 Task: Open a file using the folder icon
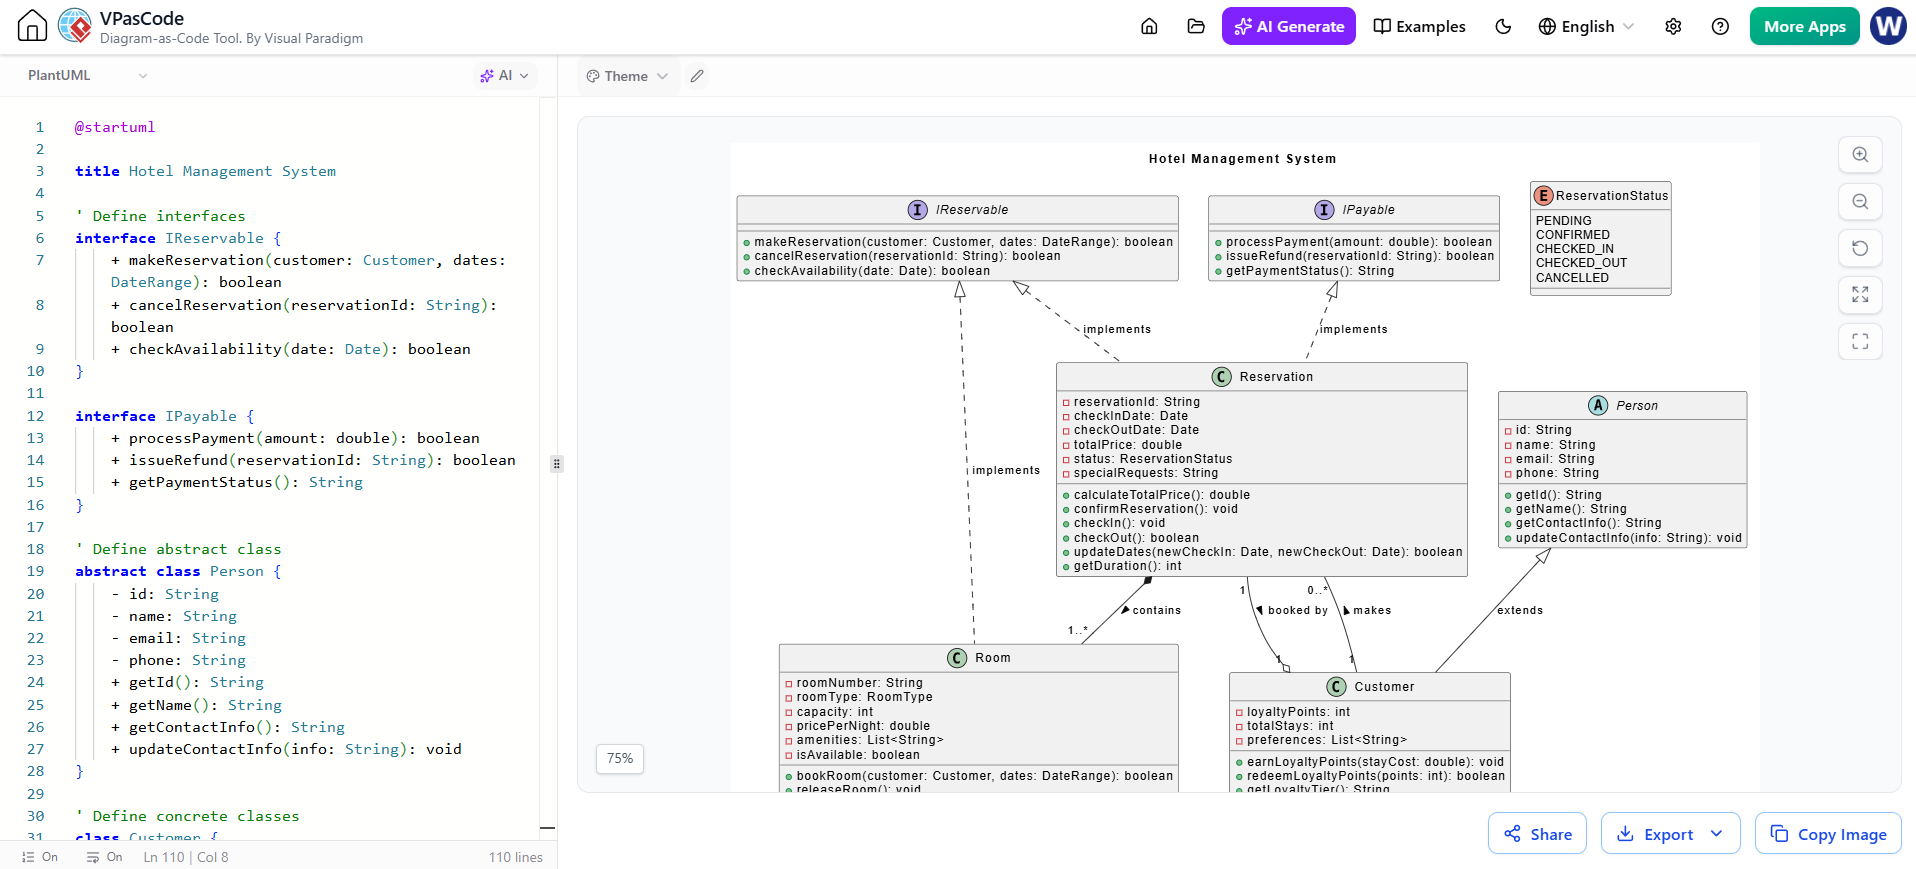[x=1196, y=26]
